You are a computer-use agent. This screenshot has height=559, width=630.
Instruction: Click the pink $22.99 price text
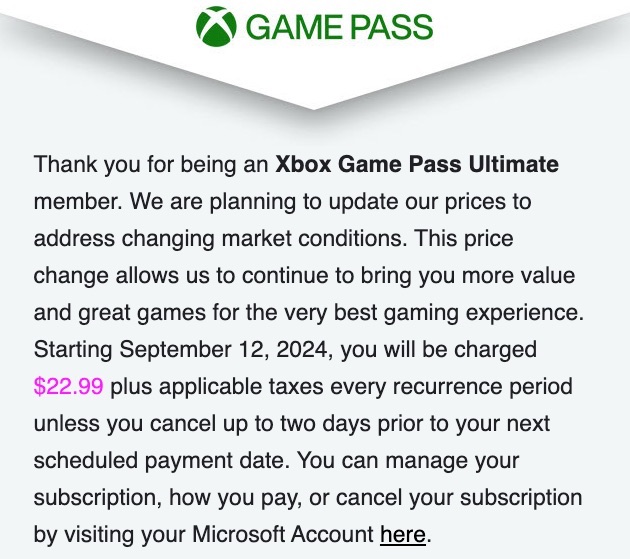pos(68,386)
